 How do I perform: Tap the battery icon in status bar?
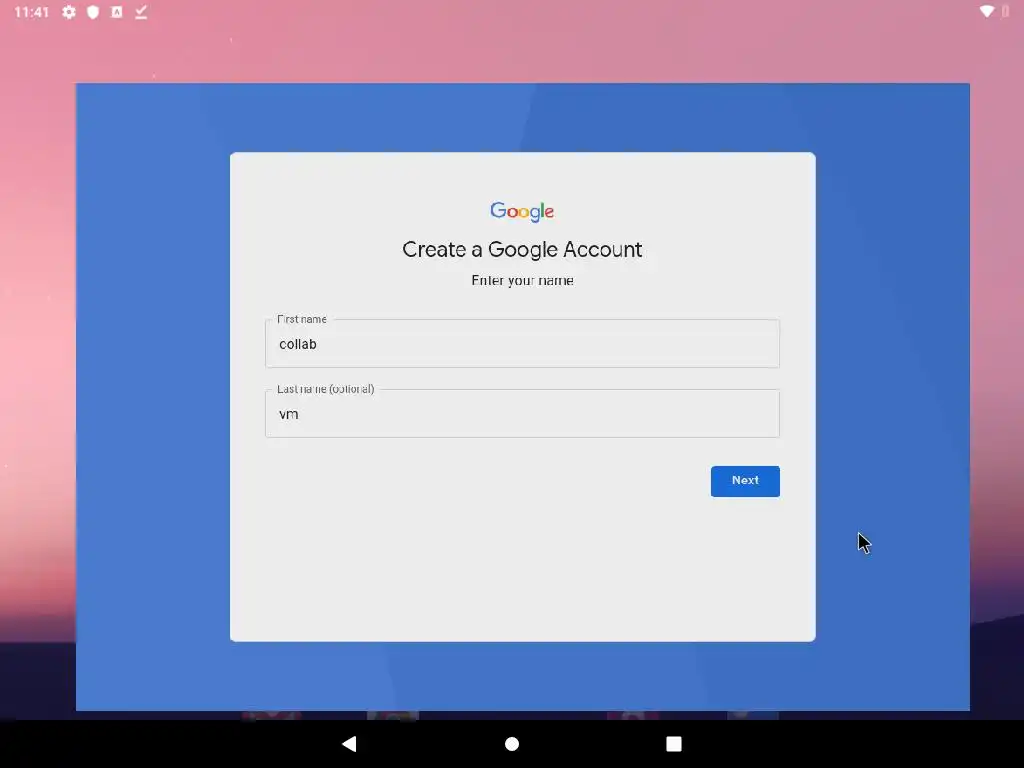[1006, 11]
